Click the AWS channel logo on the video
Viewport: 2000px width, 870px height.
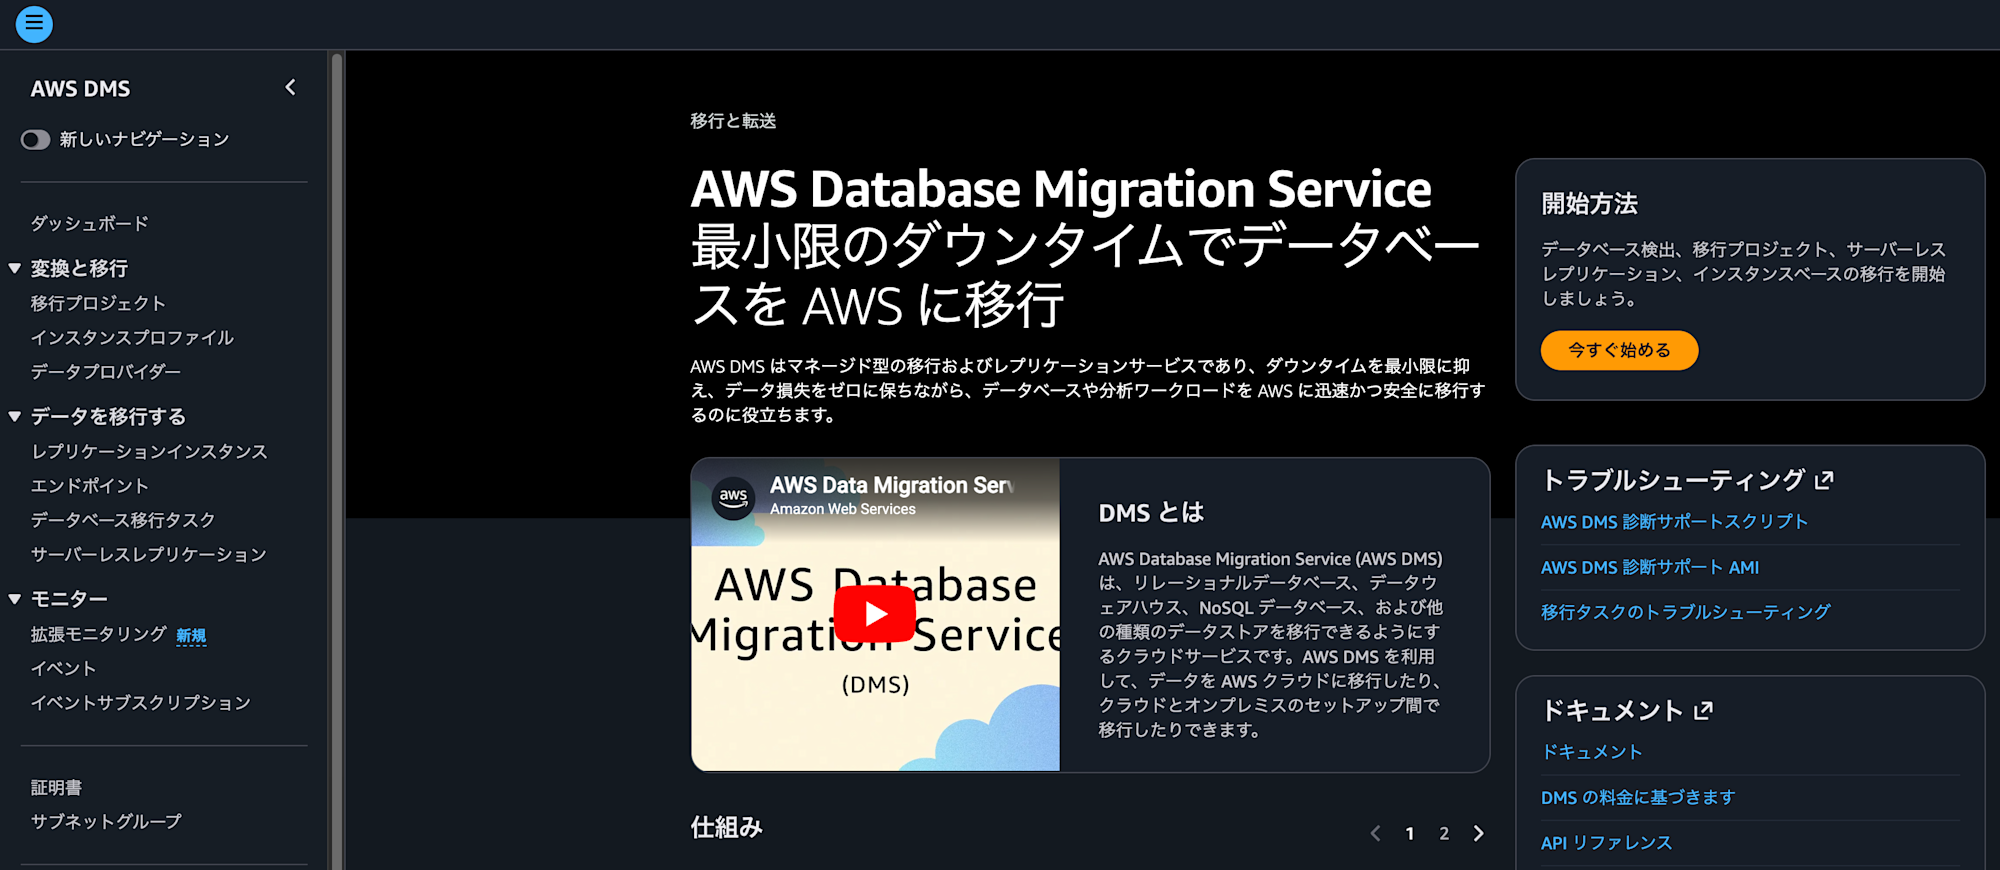pyautogui.click(x=733, y=496)
